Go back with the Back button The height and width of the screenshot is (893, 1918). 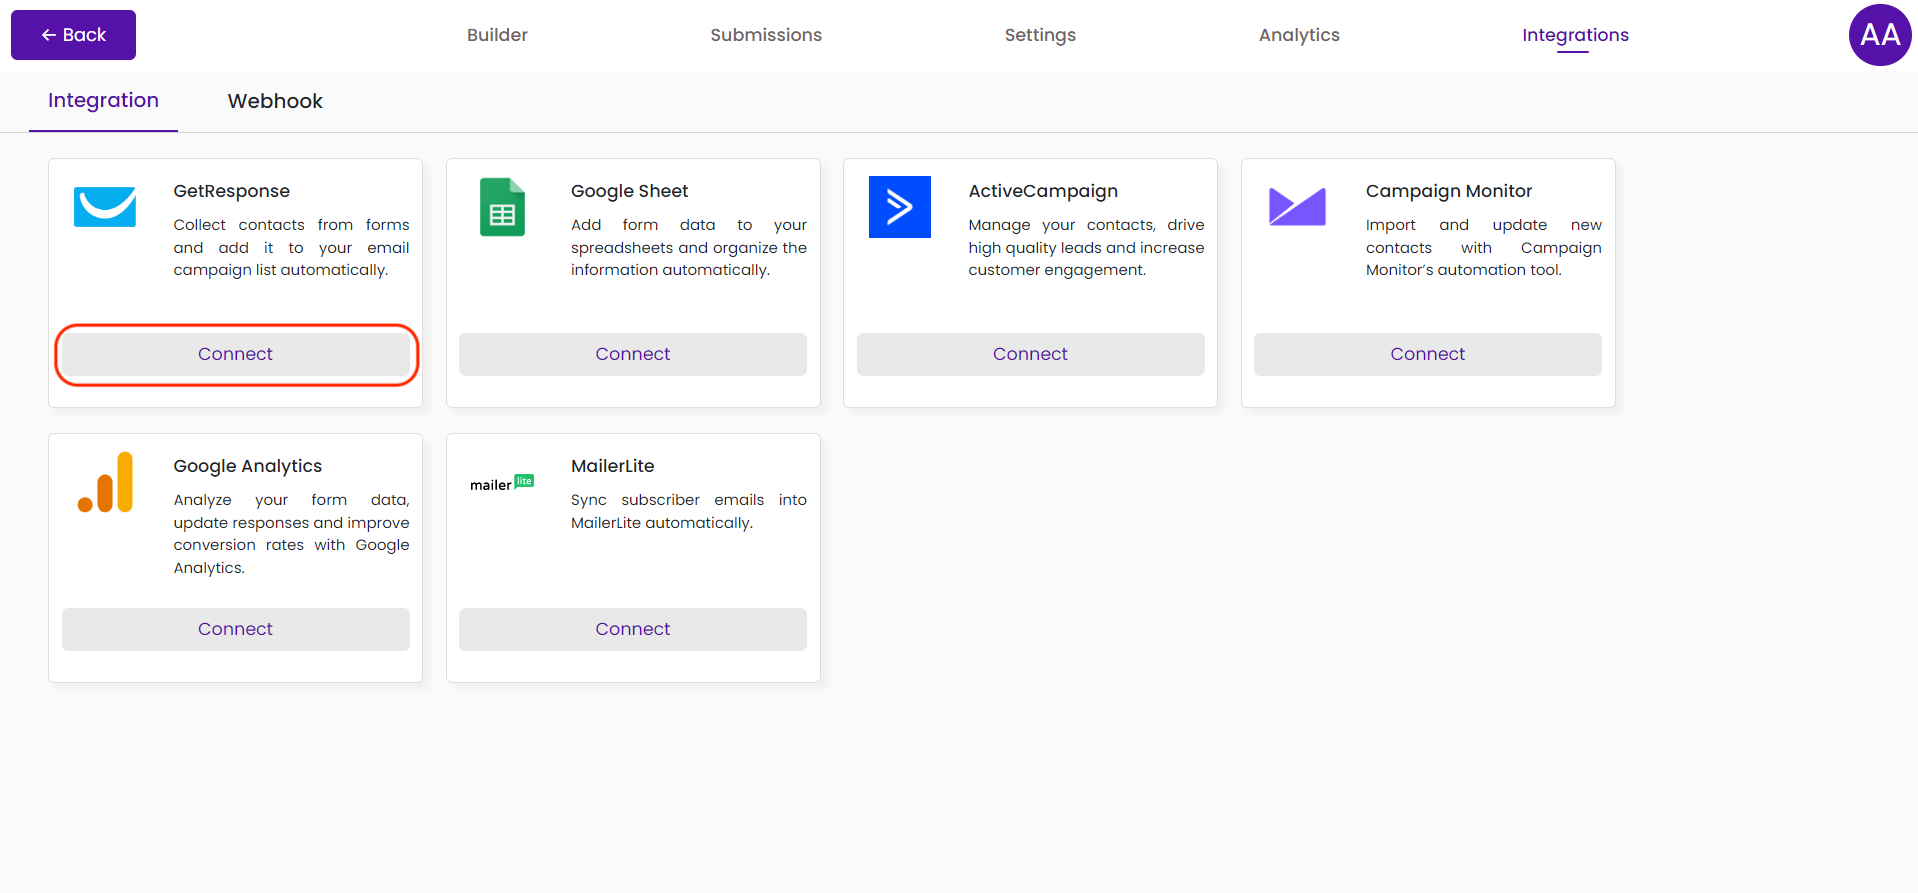(x=73, y=35)
